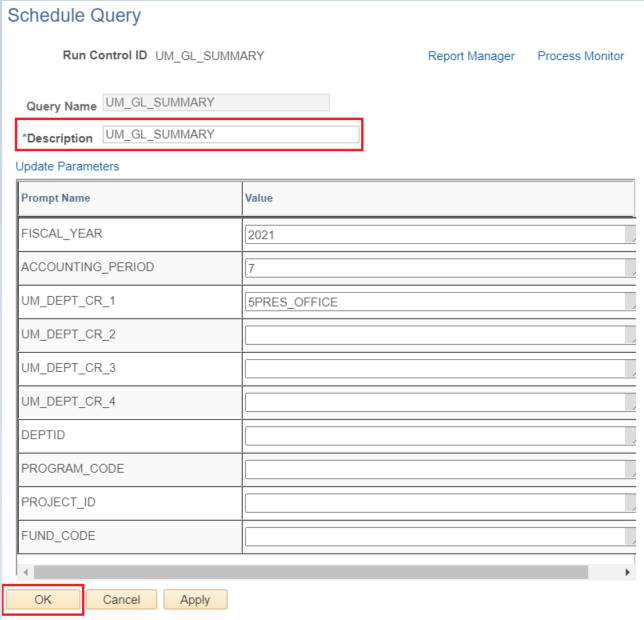Click the Schedule Query page title

74,16
